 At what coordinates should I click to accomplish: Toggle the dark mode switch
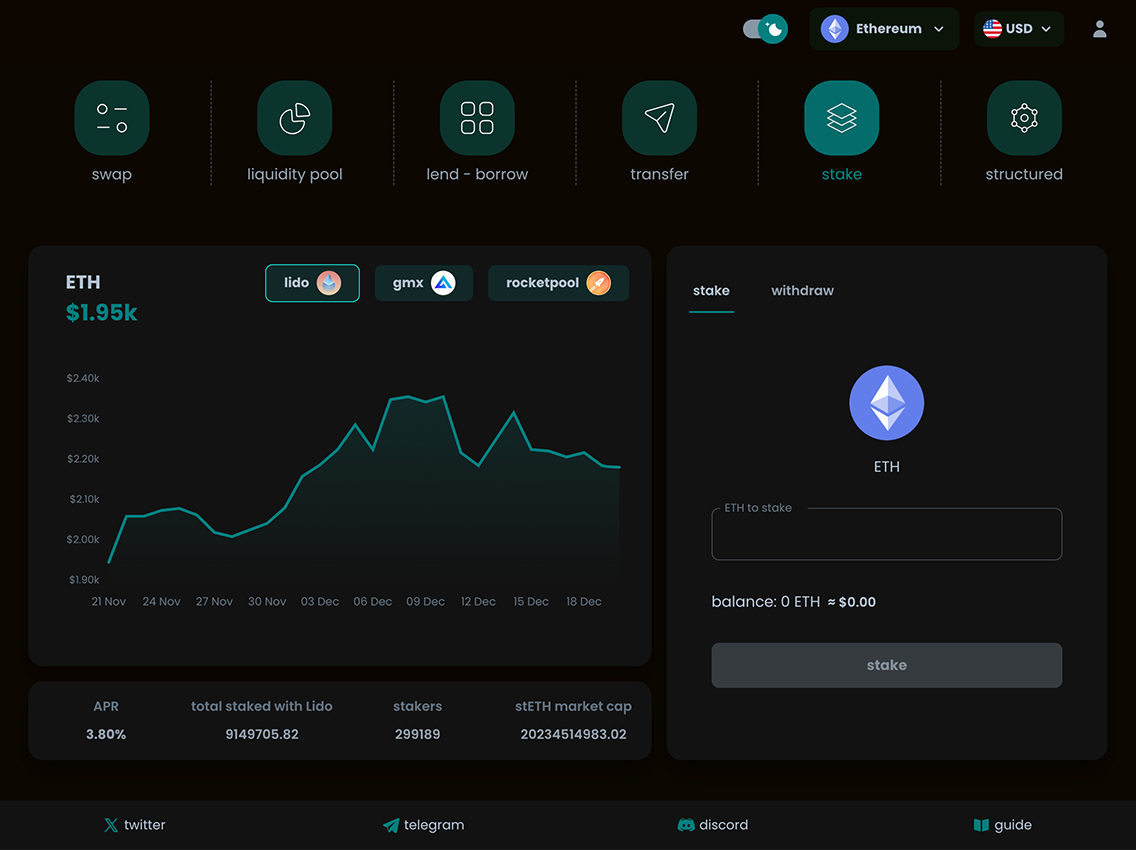(765, 29)
